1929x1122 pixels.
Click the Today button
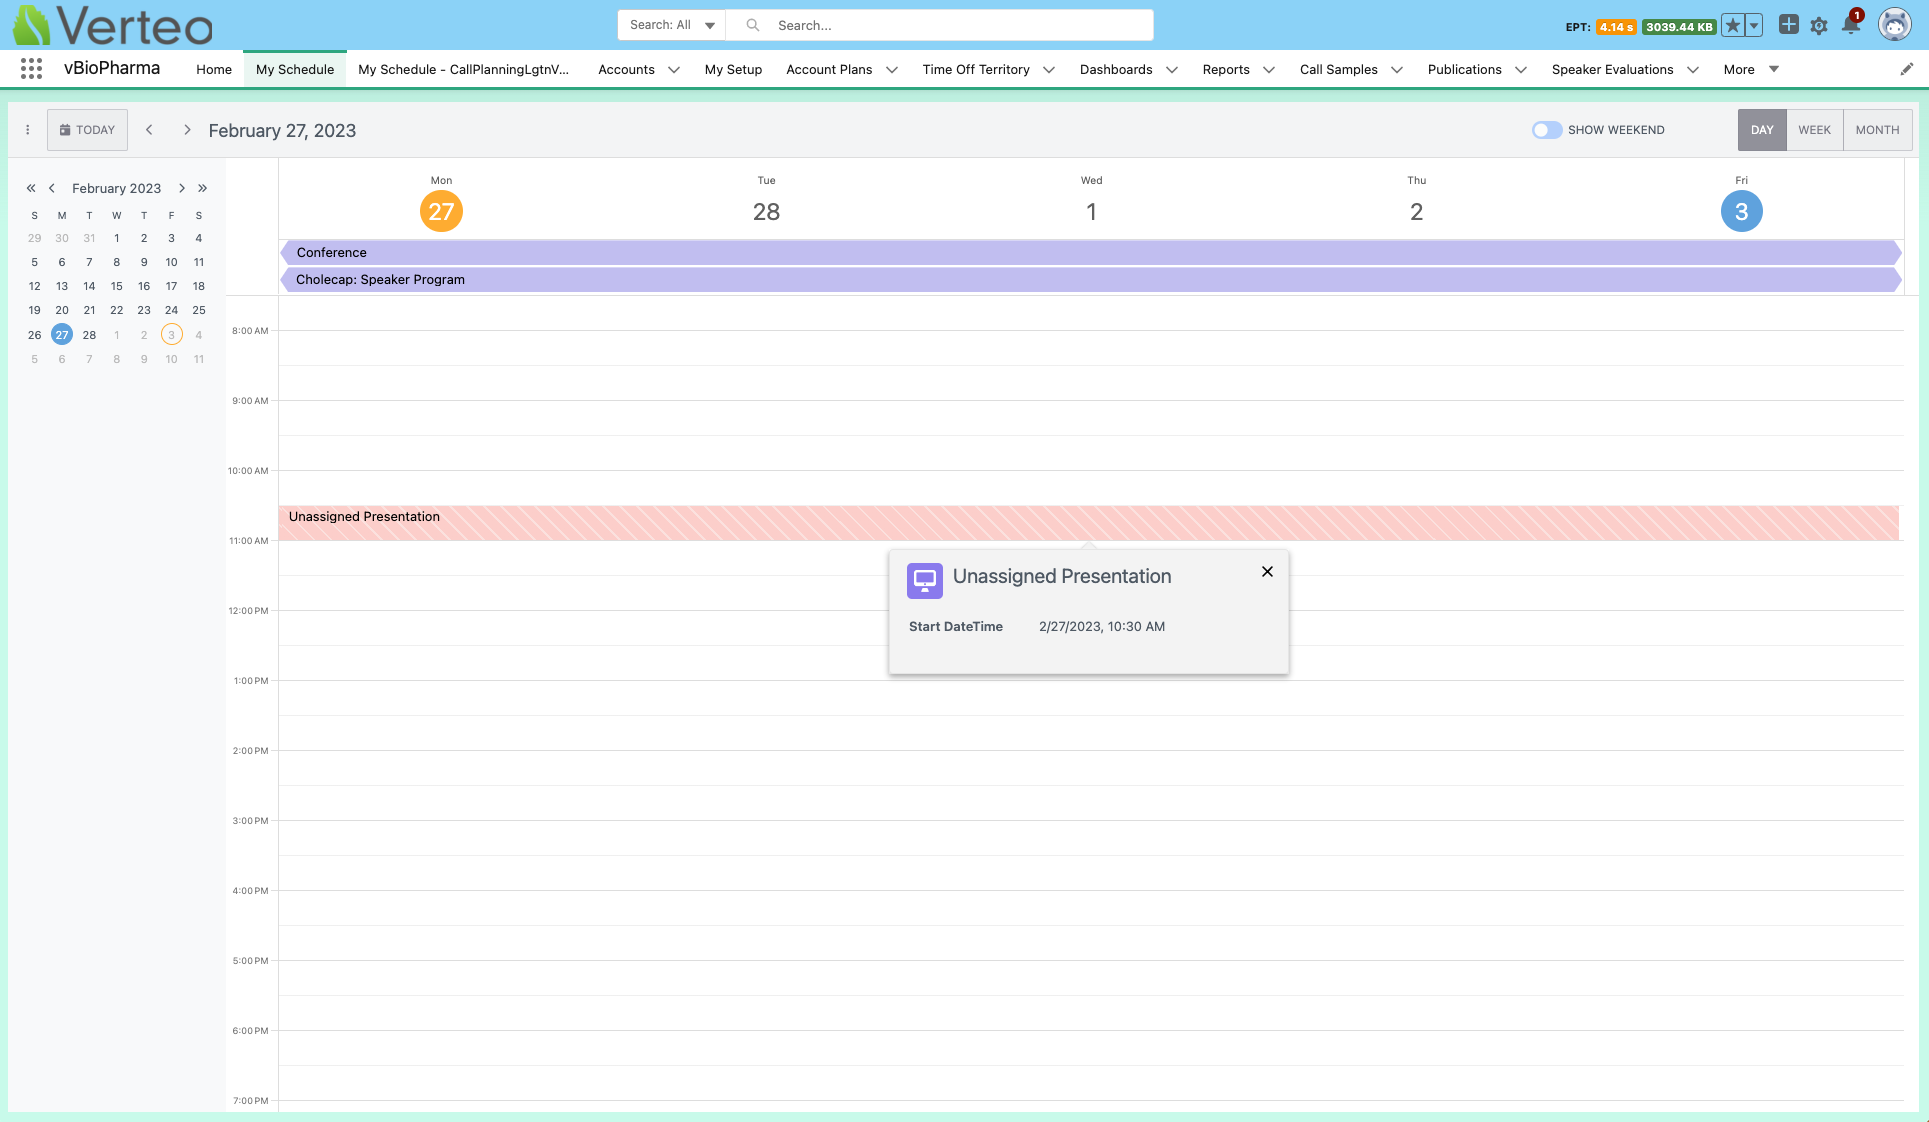[87, 130]
